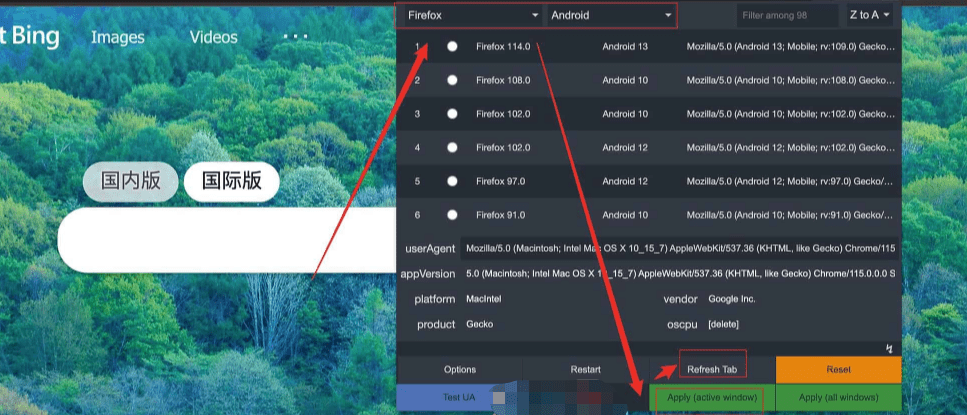Screen dimensions: 967x415
Task: Switch to the 国际版 tab
Action: tap(231, 181)
